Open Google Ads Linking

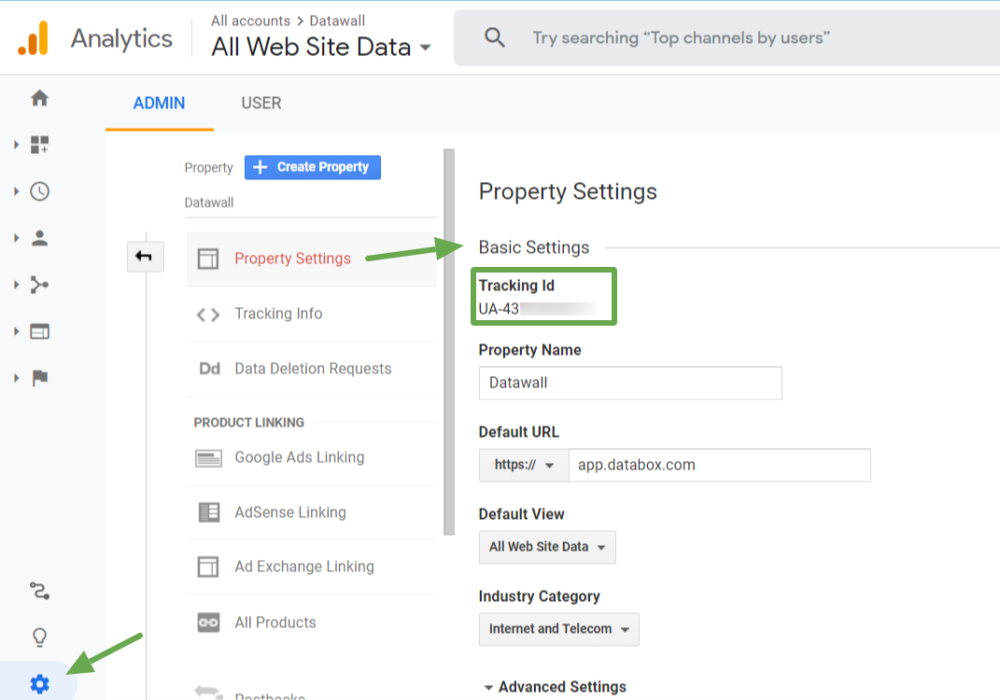299,457
